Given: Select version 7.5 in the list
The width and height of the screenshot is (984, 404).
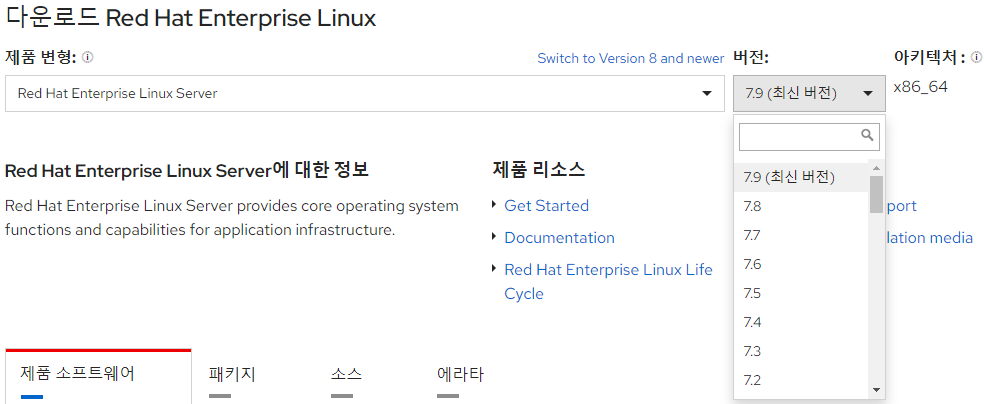Looking at the screenshot, I should pyautogui.click(x=801, y=293).
